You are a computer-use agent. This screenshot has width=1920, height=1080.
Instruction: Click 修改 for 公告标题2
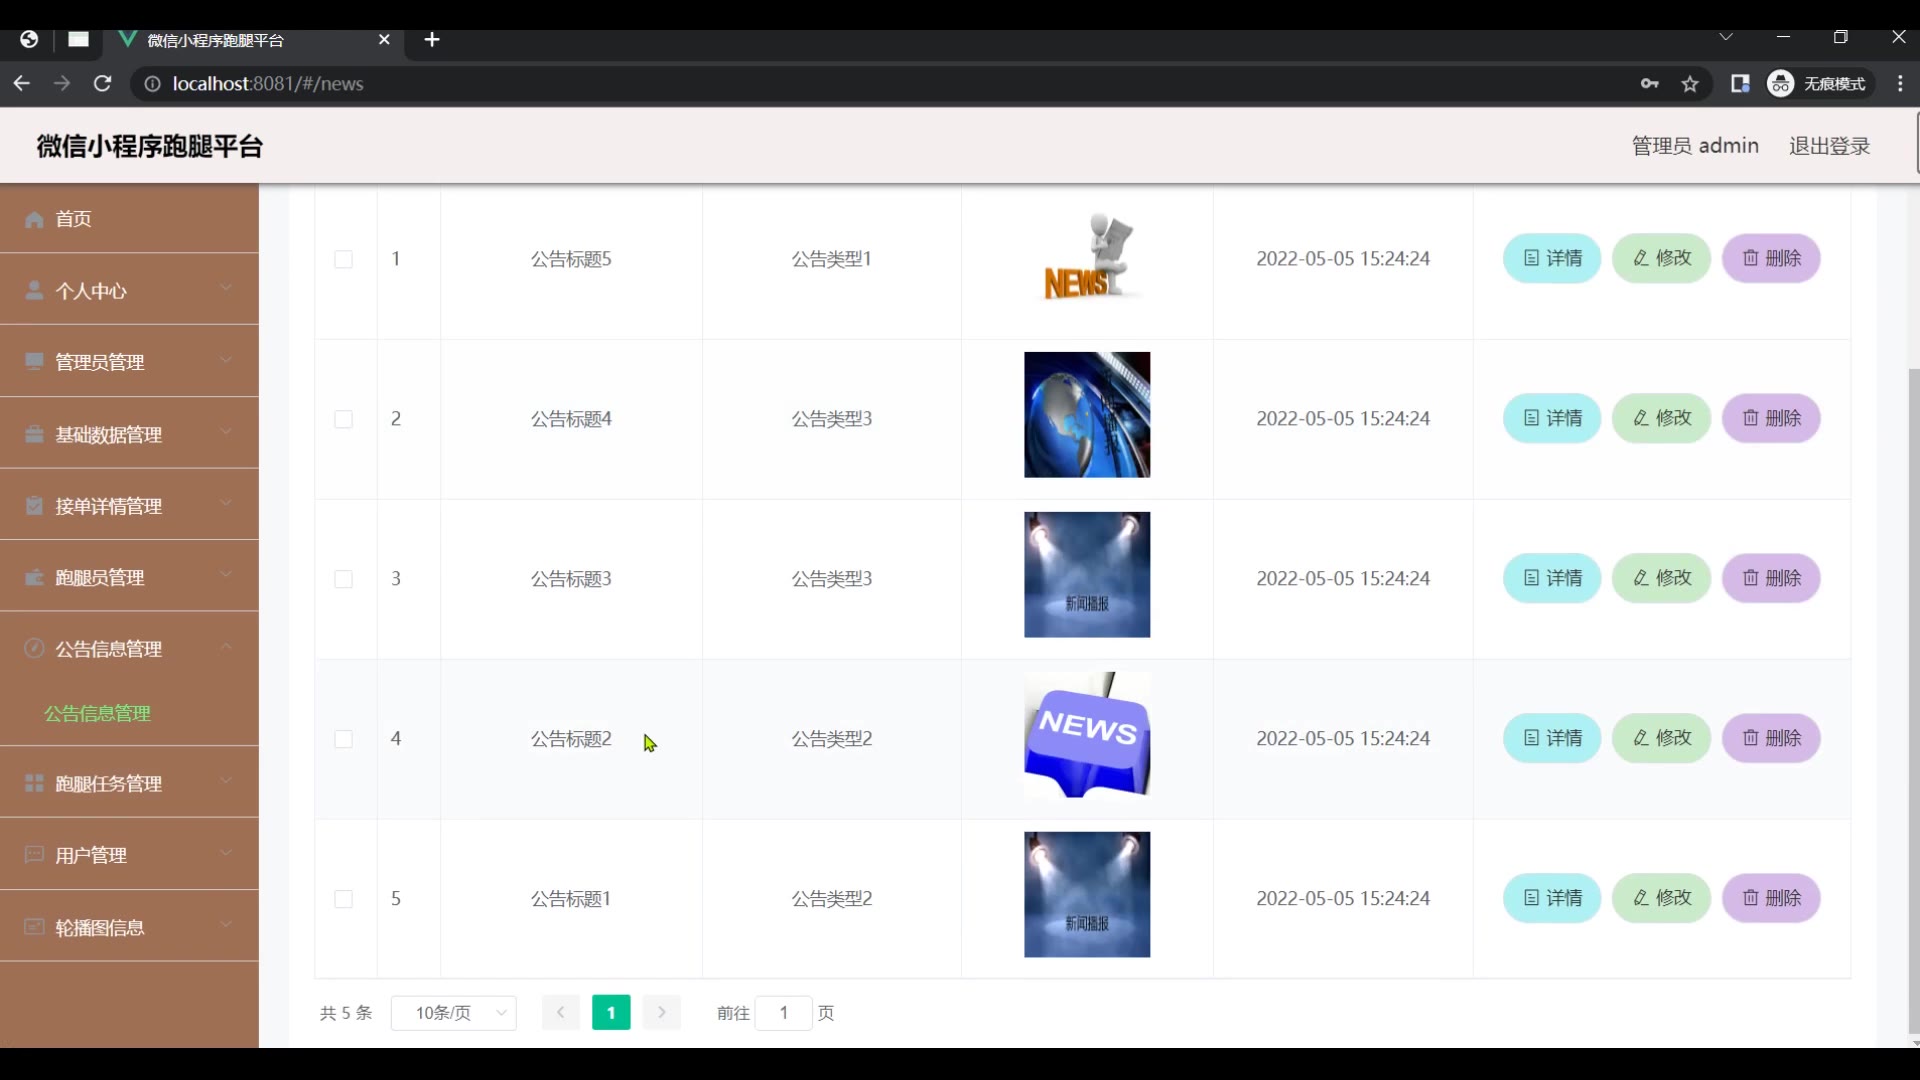pyautogui.click(x=1662, y=739)
